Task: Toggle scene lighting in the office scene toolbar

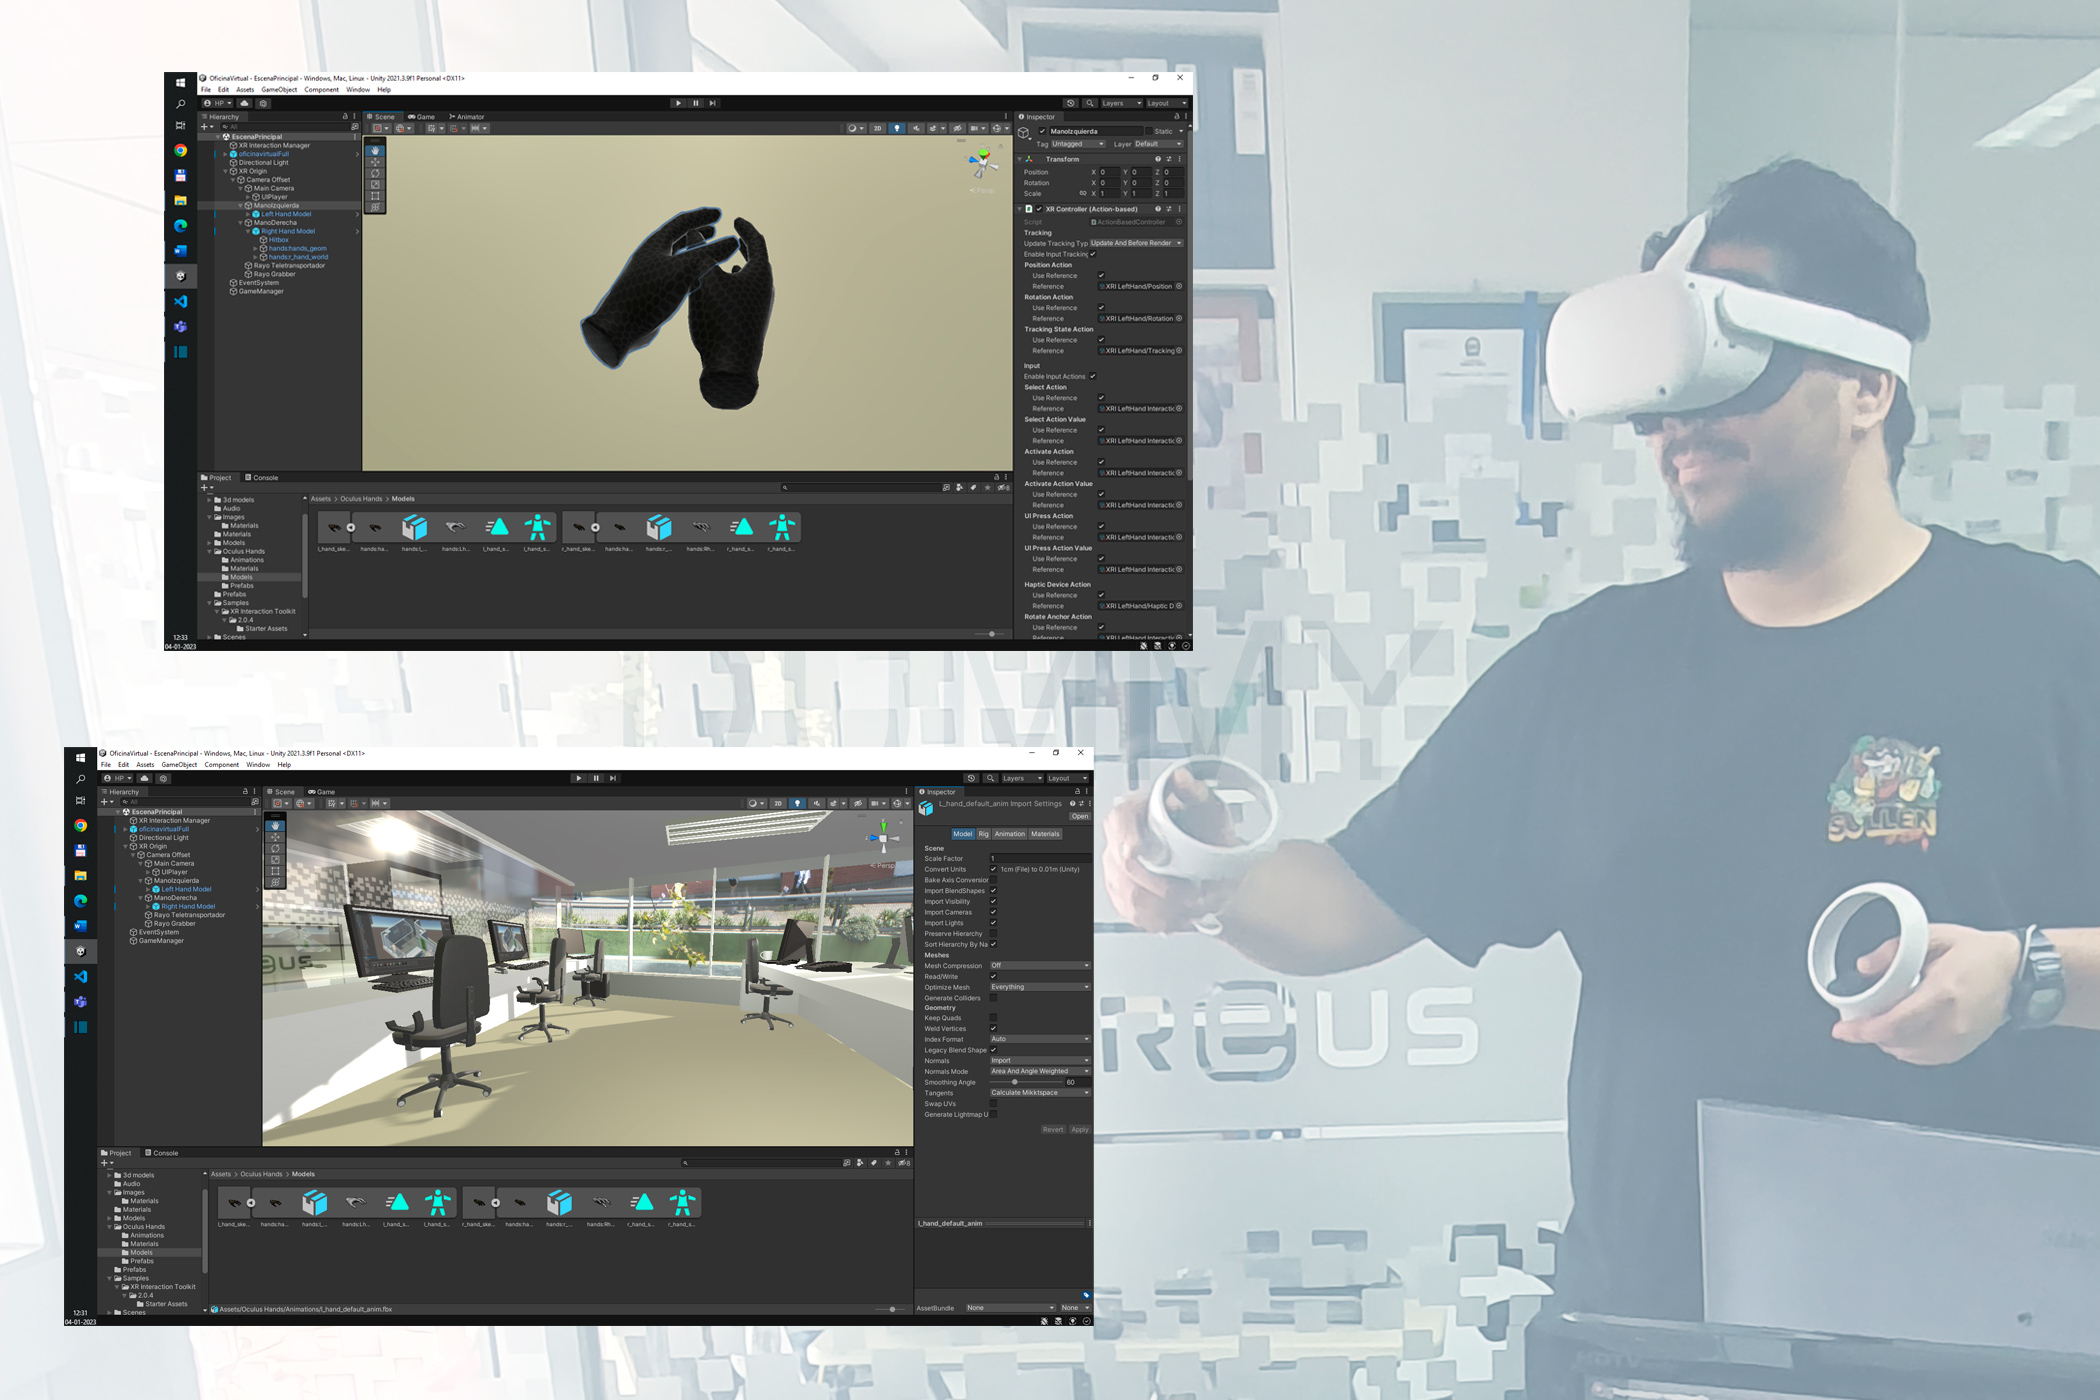Action: 797,803
